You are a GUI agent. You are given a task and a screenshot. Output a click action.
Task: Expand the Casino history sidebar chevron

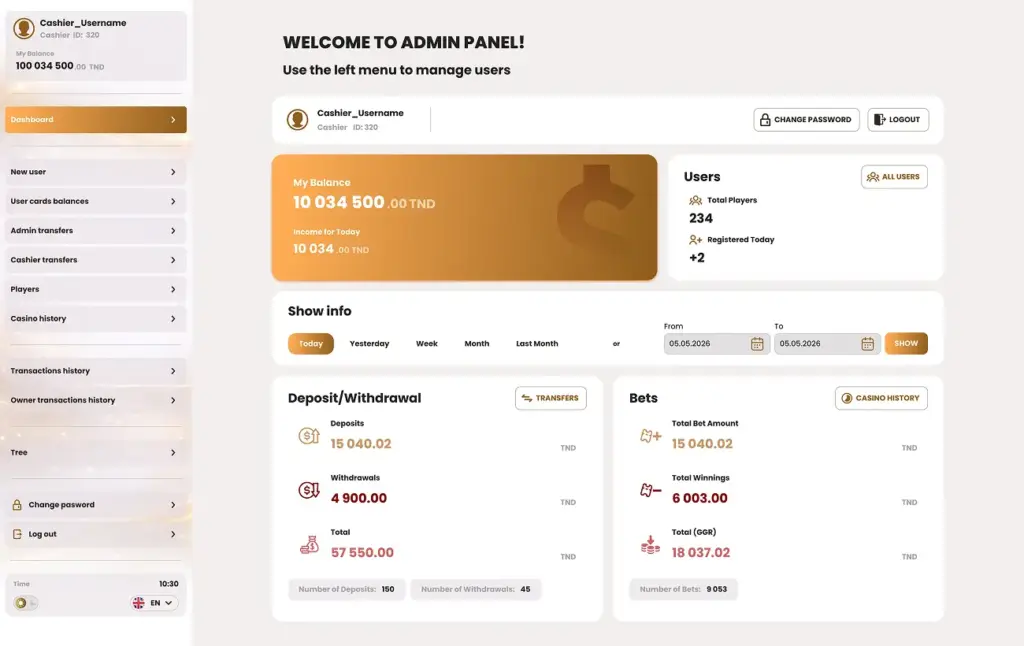coord(173,319)
